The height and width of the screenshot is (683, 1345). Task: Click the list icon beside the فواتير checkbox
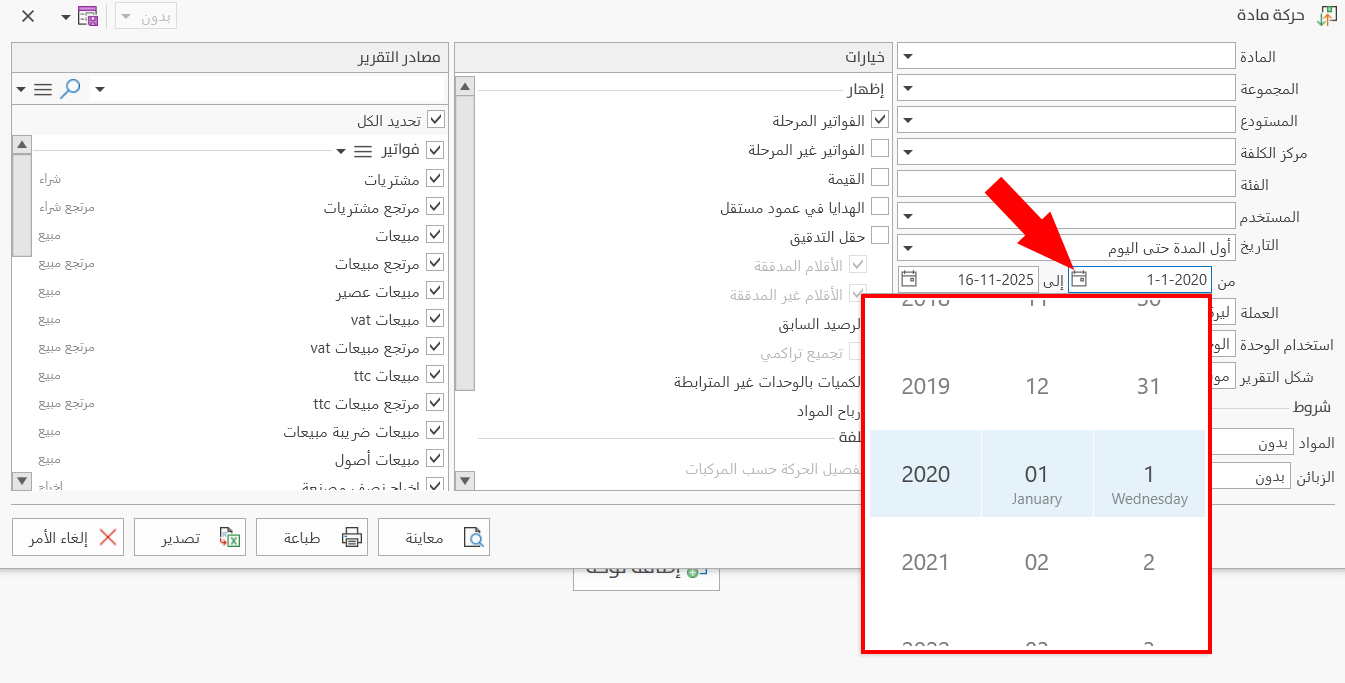coord(364,150)
